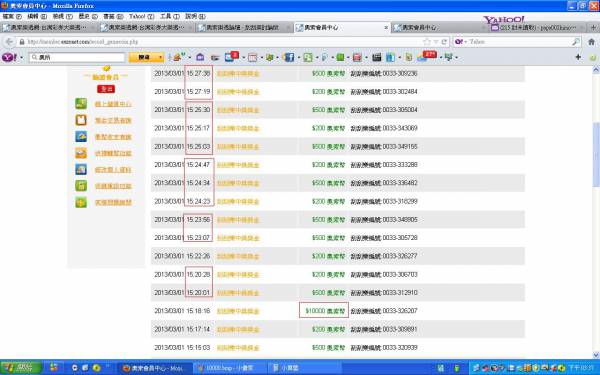
Task: Switch to the 小算盤 taskbar window
Action: coord(304,368)
